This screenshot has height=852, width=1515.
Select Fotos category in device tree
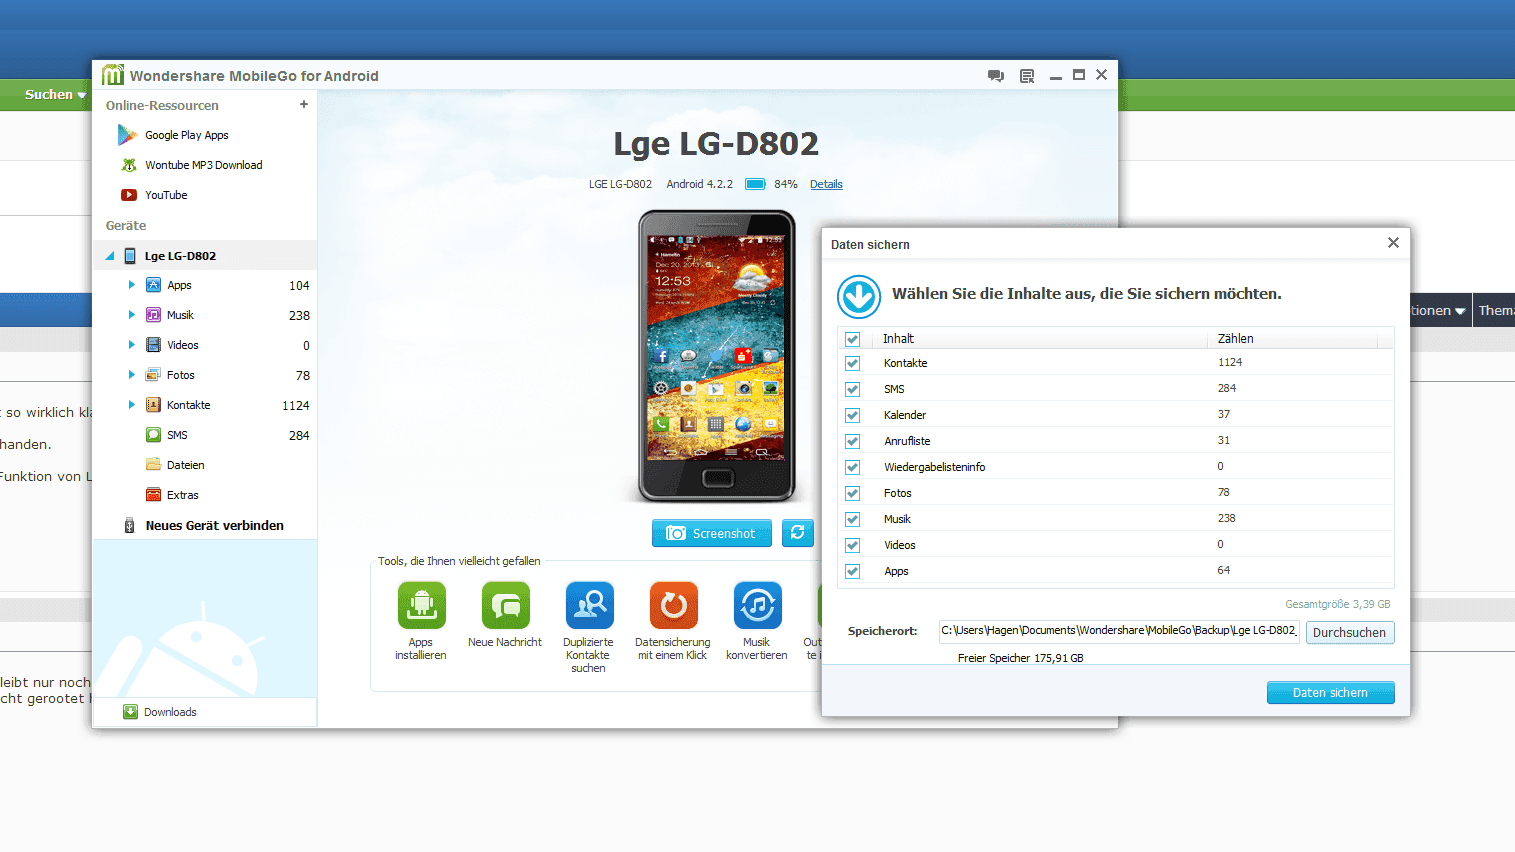180,375
